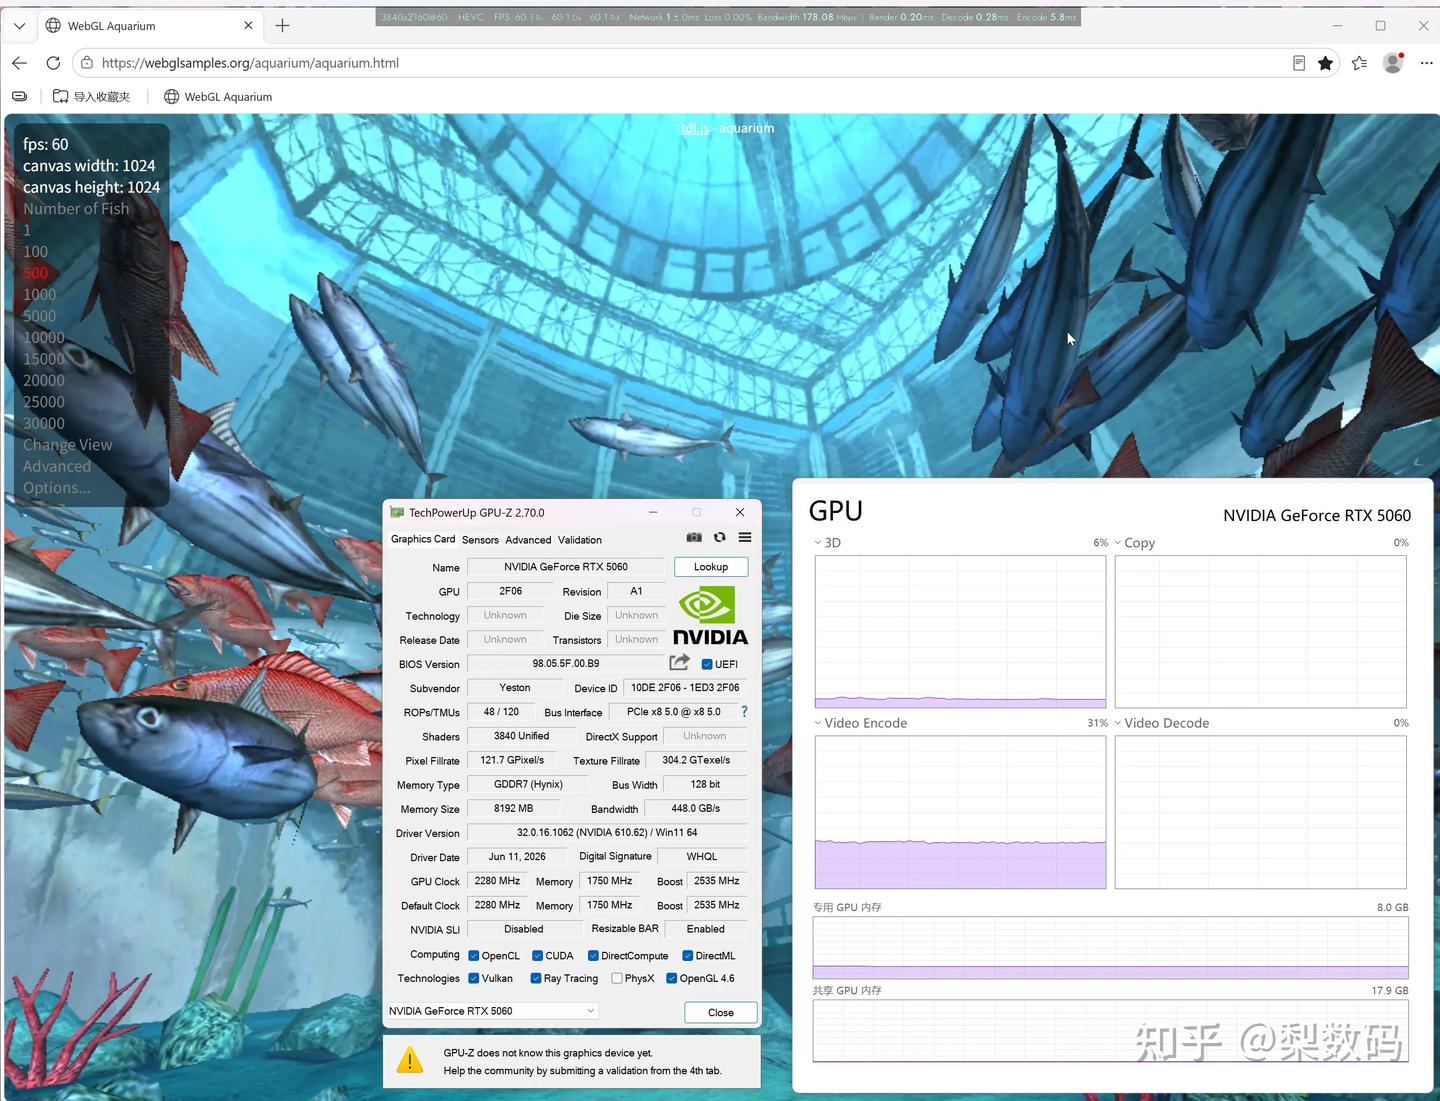Toggle the OpenCL checkbox
The image size is (1440, 1101).
474,956
